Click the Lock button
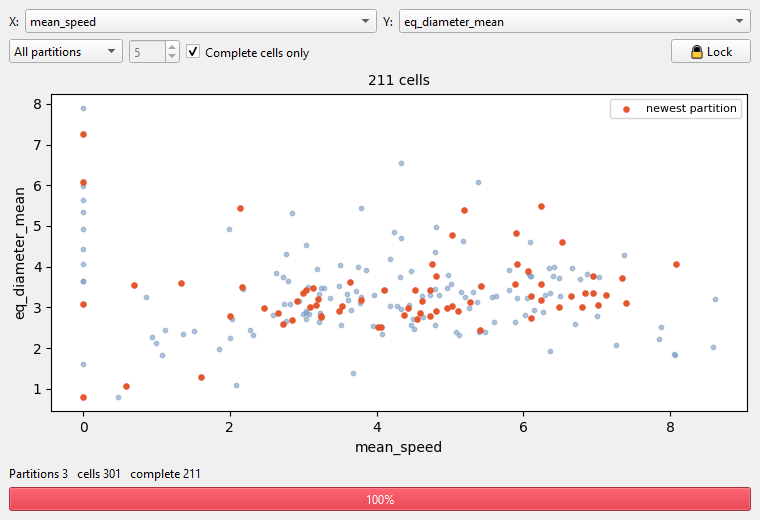The width and height of the screenshot is (760, 520). pos(711,51)
